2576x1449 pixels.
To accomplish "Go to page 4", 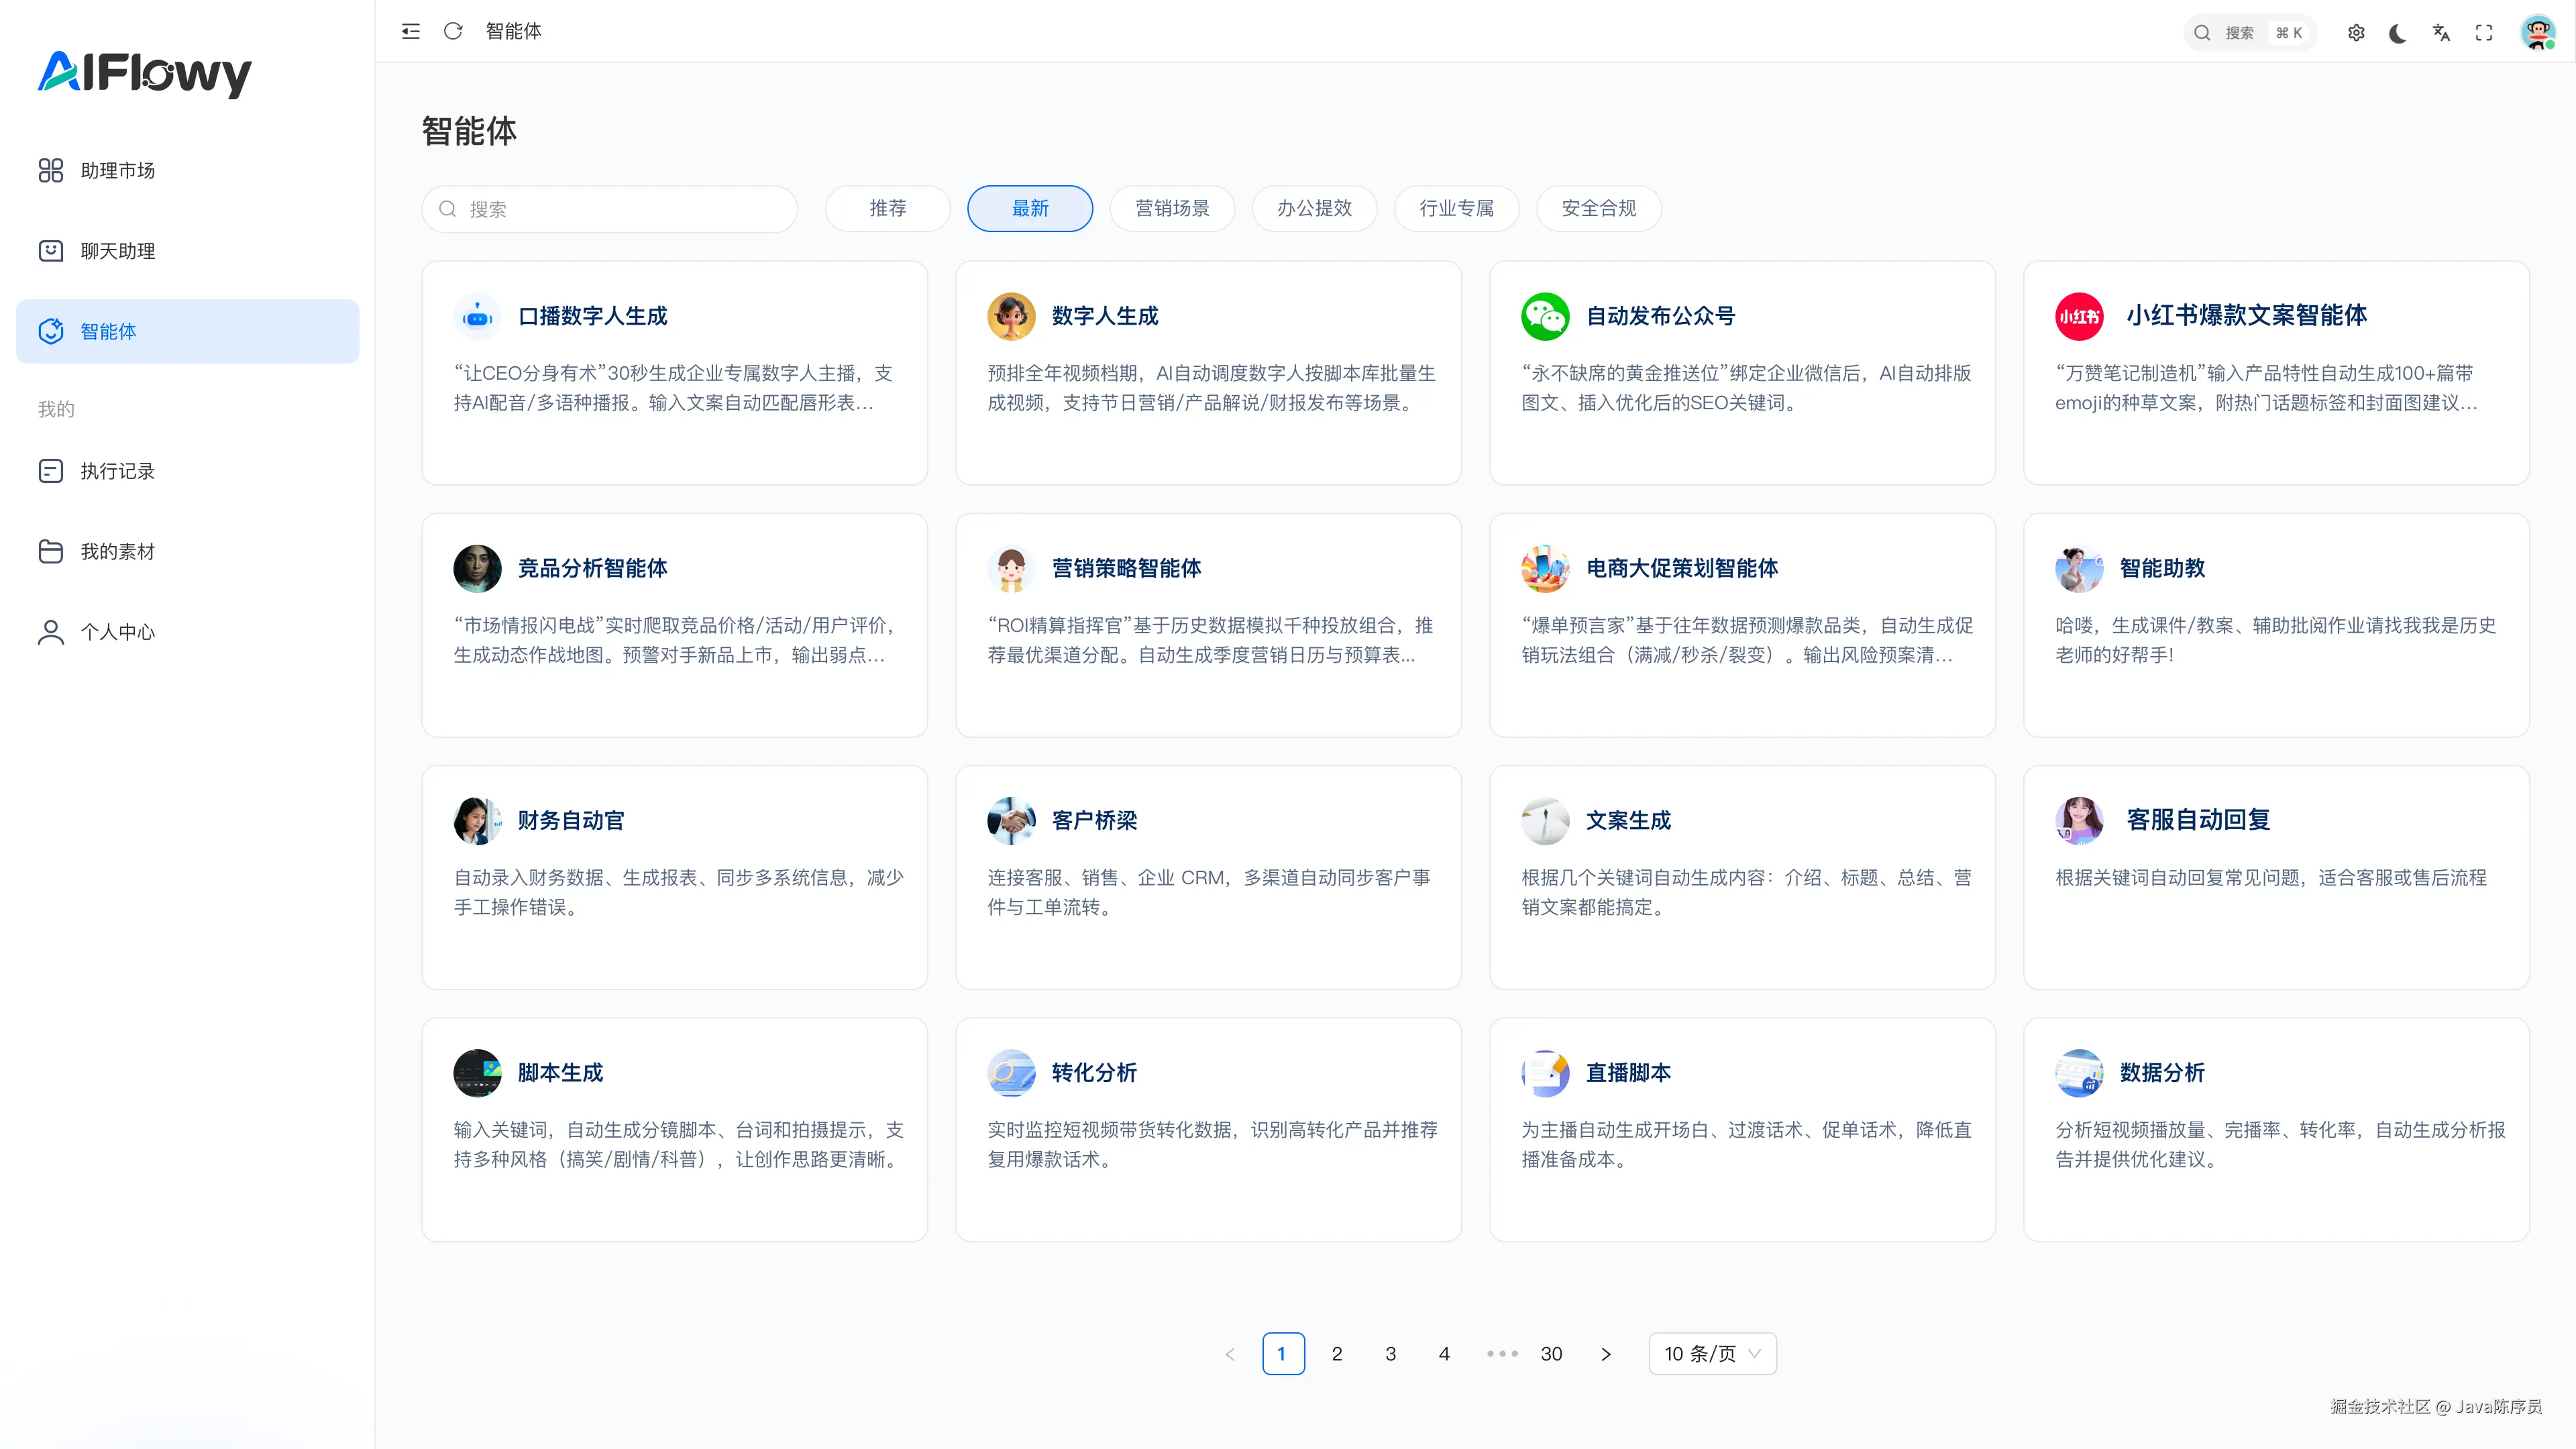I will [1444, 1354].
